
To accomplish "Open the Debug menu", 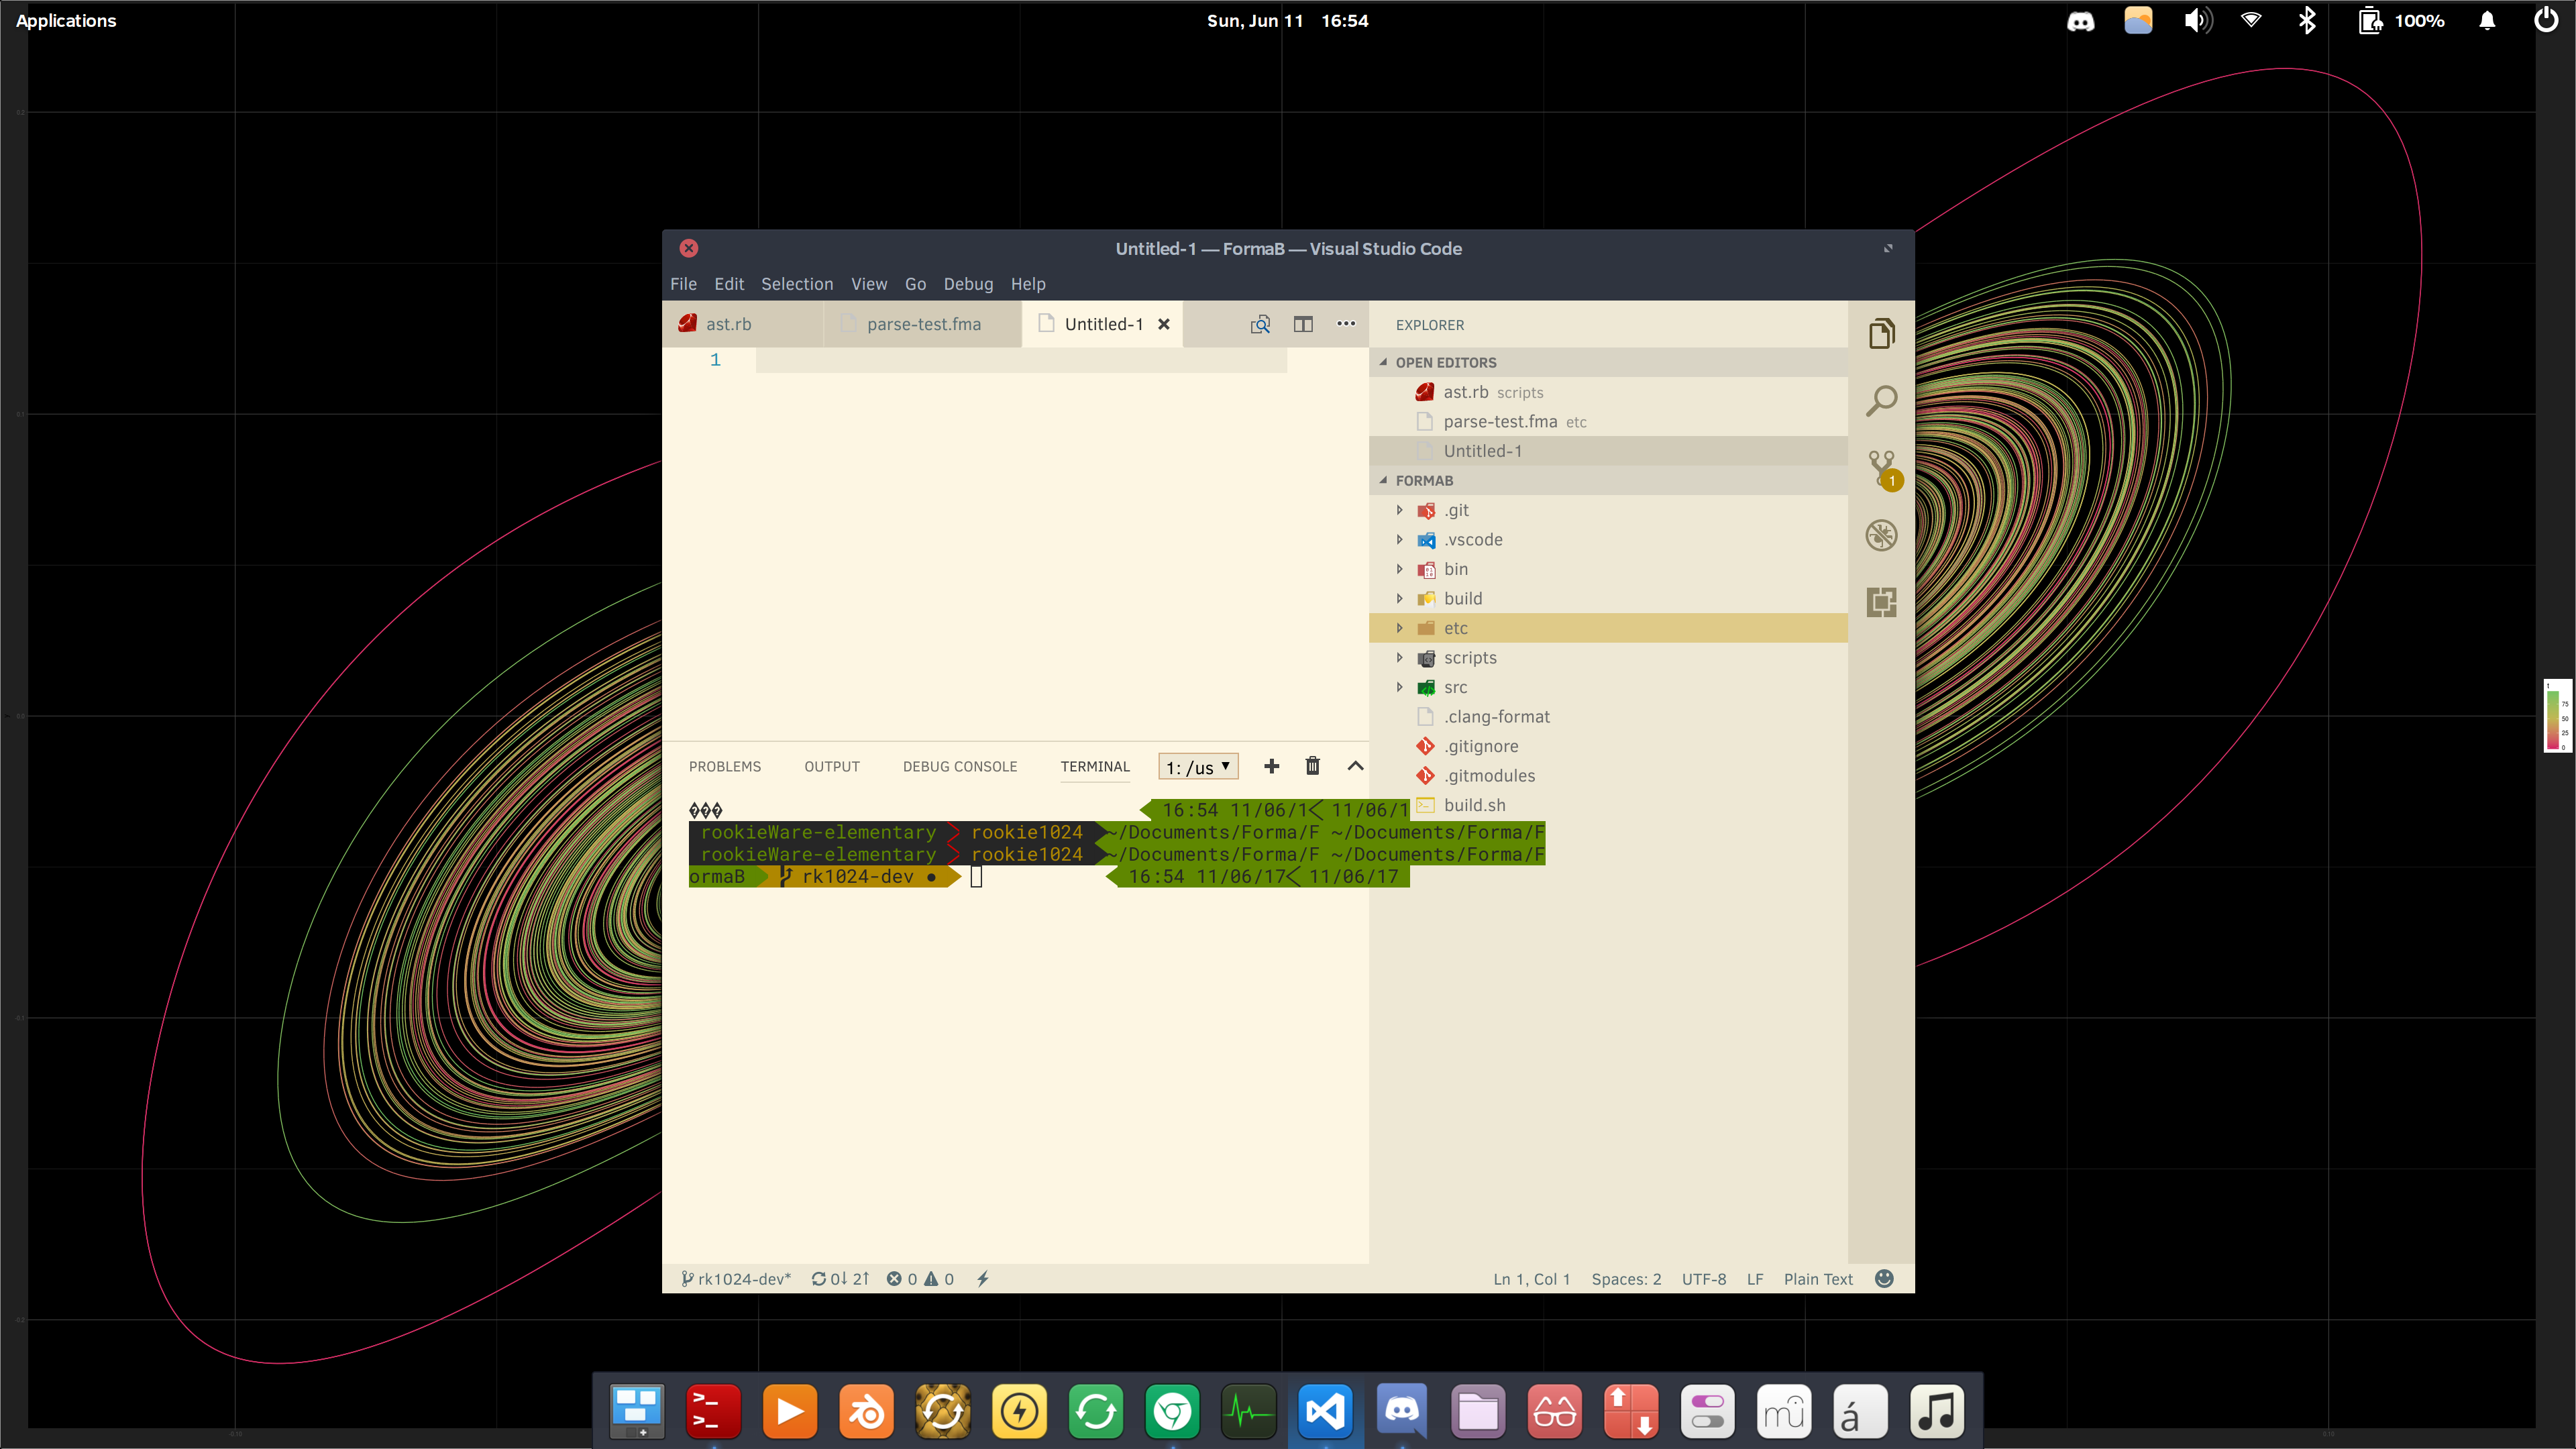I will pos(967,284).
